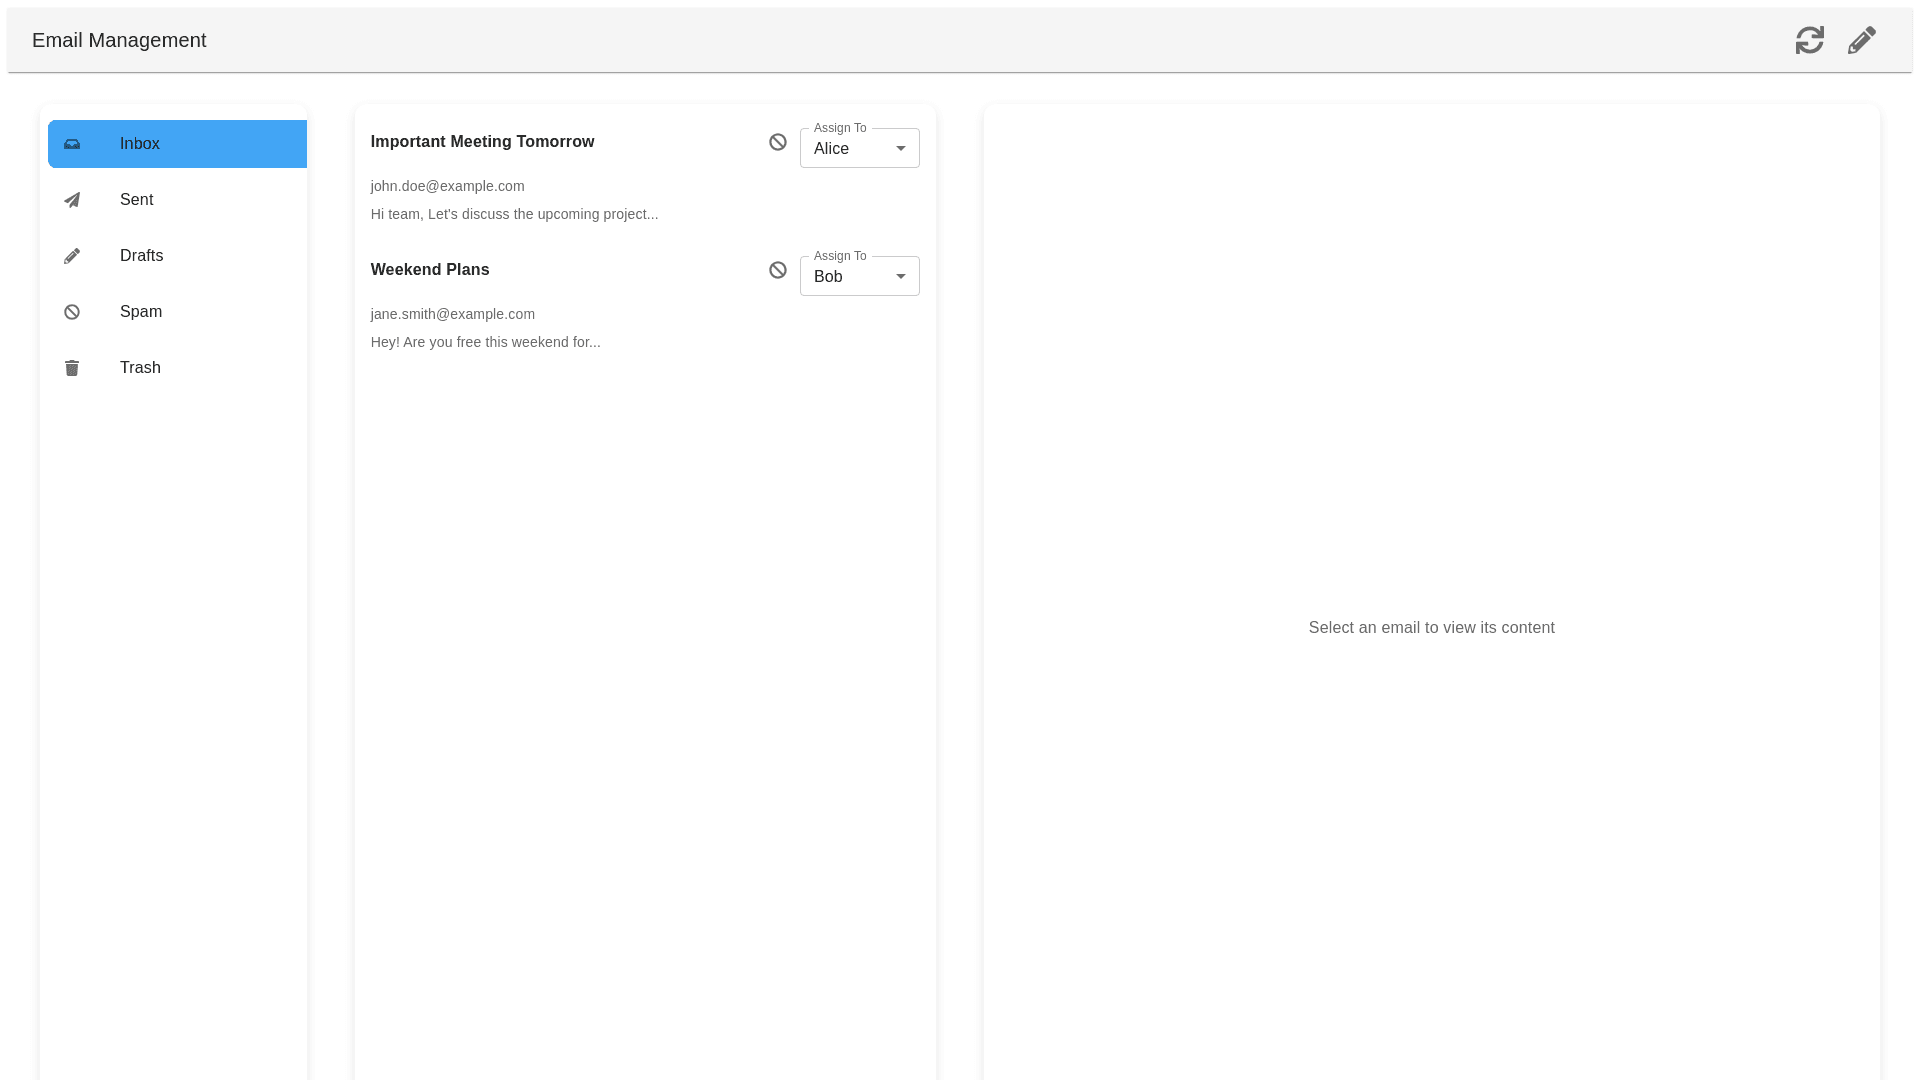Image resolution: width=1920 pixels, height=1080 pixels.
Task: Click the john.doe@example.com sender address
Action: (447, 186)
